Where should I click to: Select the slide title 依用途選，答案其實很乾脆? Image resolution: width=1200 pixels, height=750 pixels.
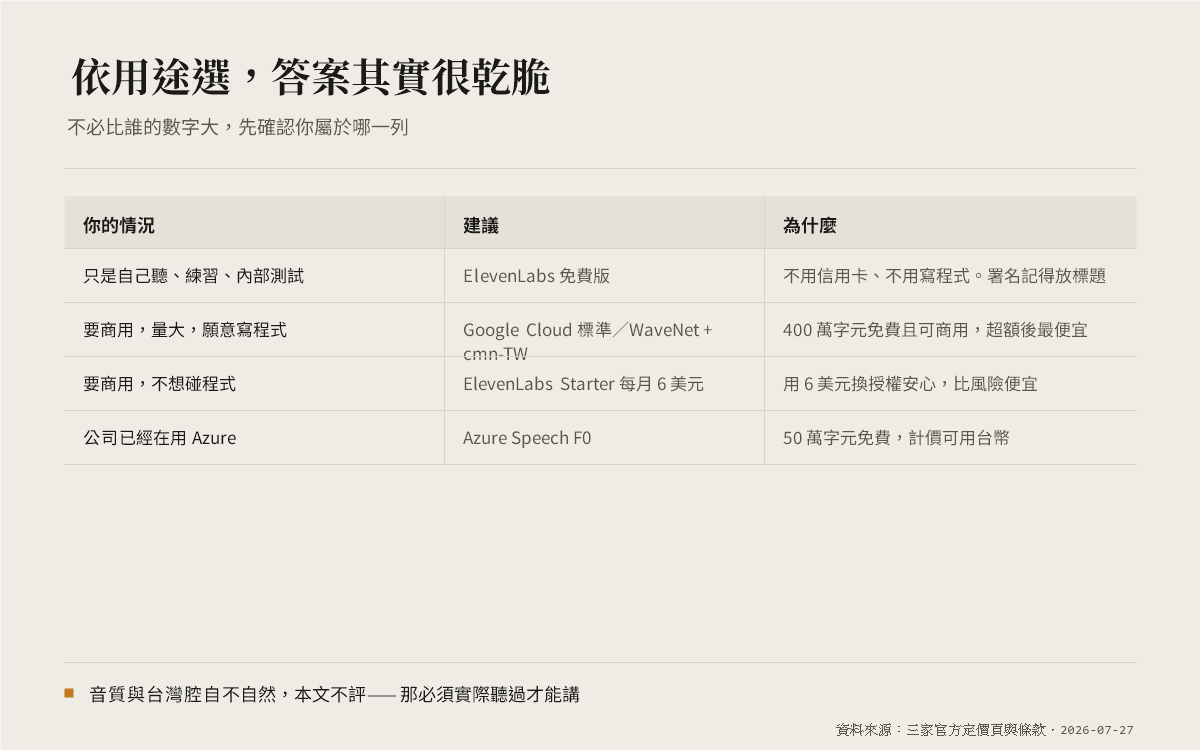pyautogui.click(x=311, y=77)
